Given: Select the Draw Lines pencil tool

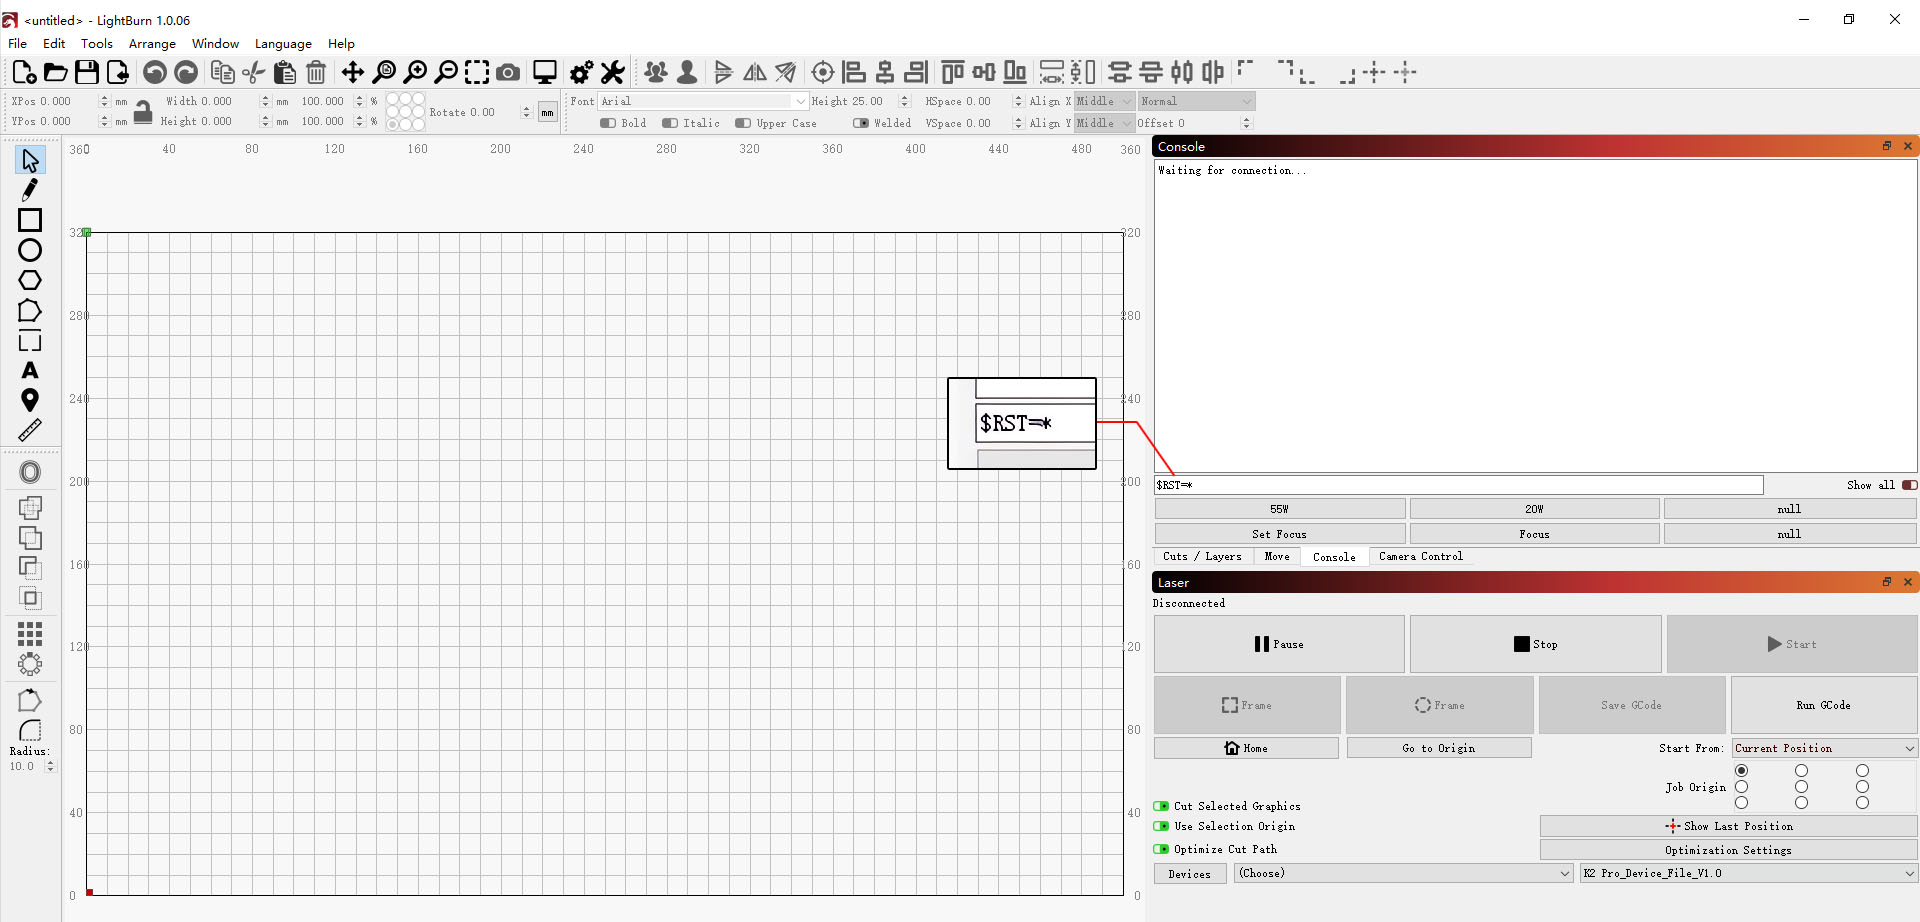Looking at the screenshot, I should (30, 190).
